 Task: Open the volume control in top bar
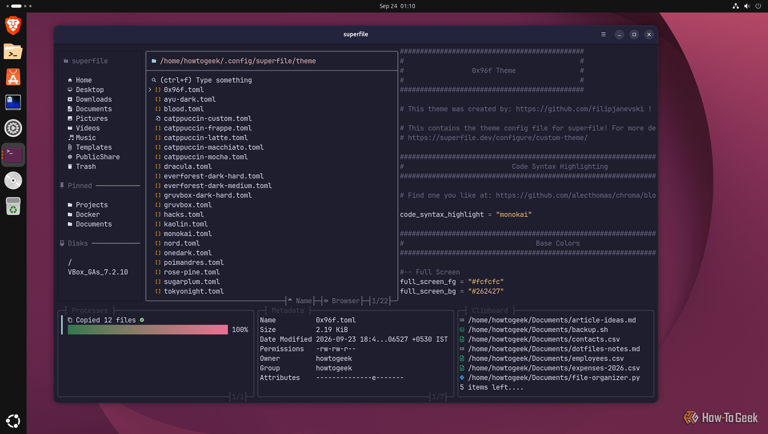747,6
